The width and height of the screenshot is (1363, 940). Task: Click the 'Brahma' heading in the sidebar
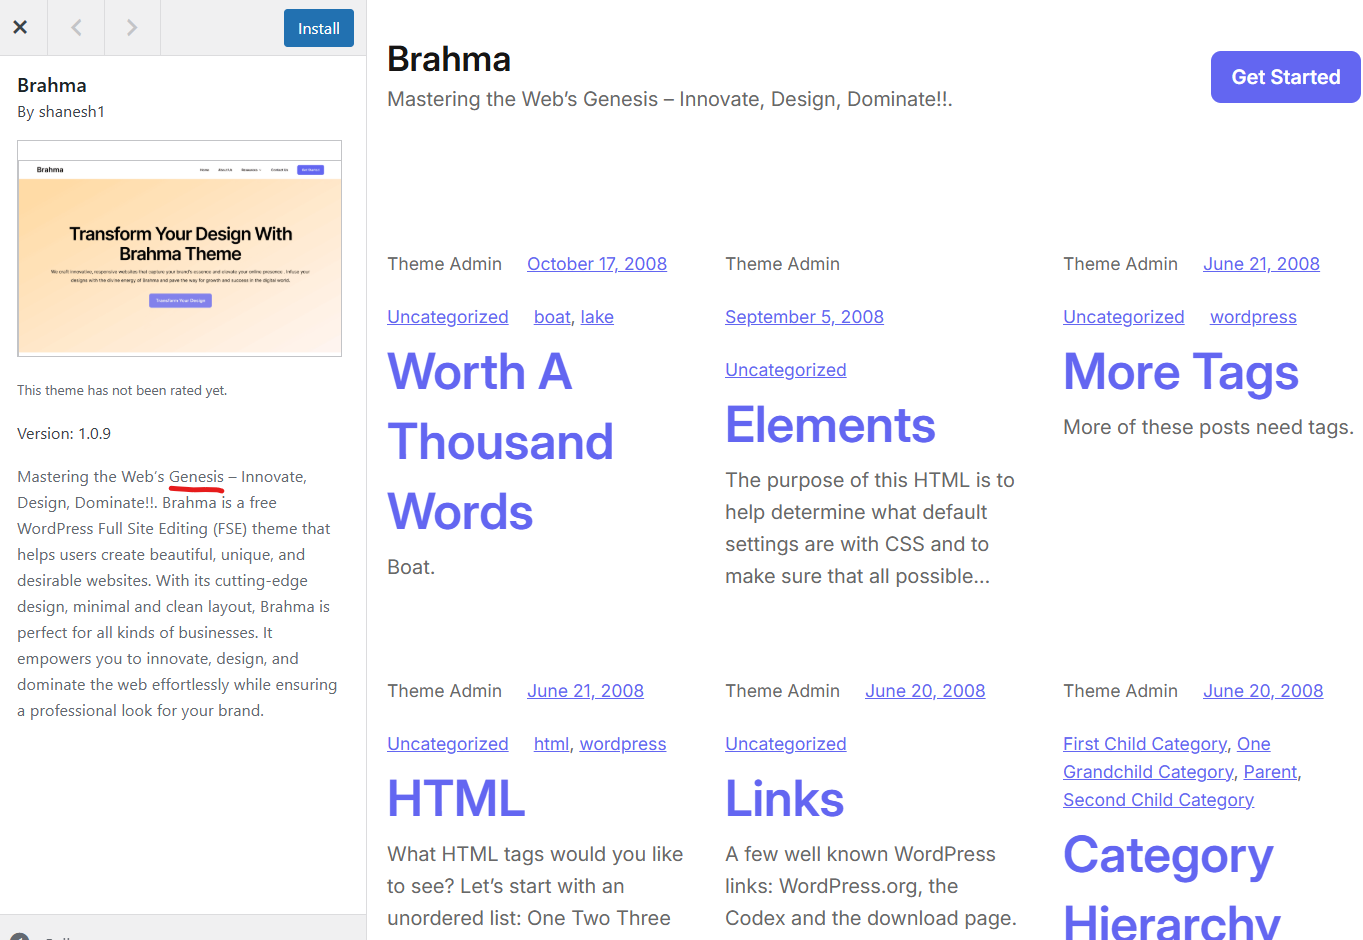pos(52,86)
